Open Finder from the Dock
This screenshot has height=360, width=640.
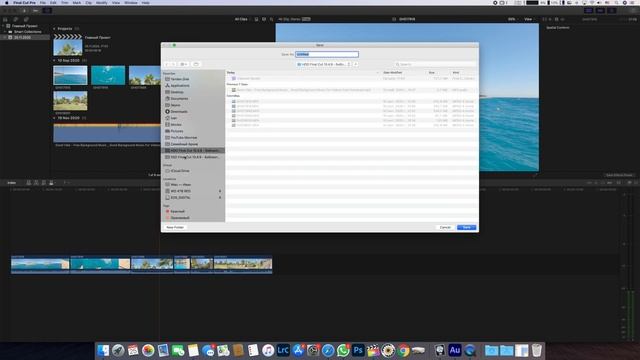[x=103, y=350]
